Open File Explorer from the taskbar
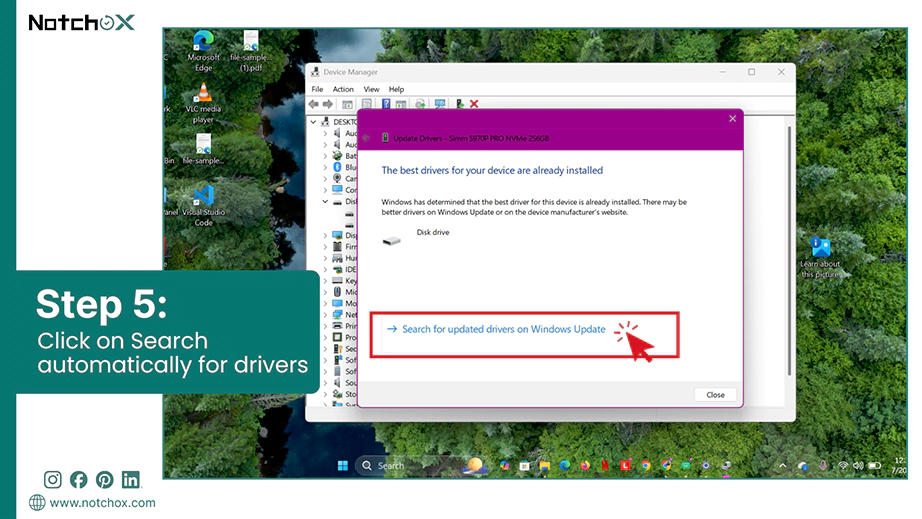The image size is (922, 519). coord(545,466)
